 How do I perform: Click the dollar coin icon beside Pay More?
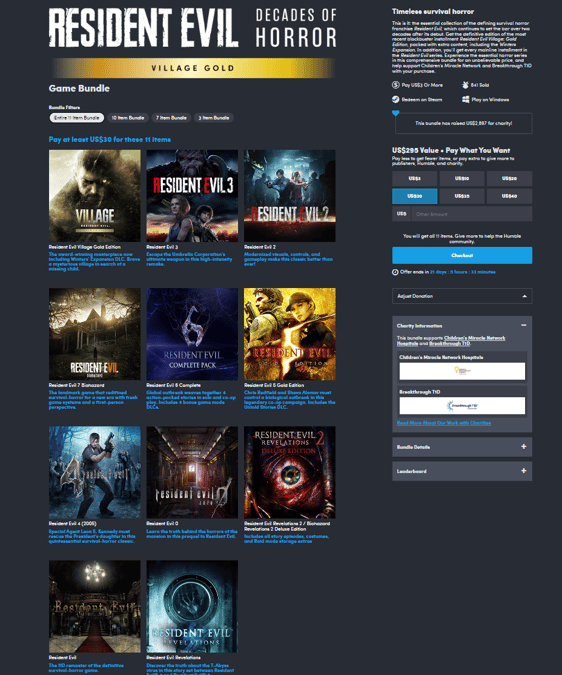395,85
